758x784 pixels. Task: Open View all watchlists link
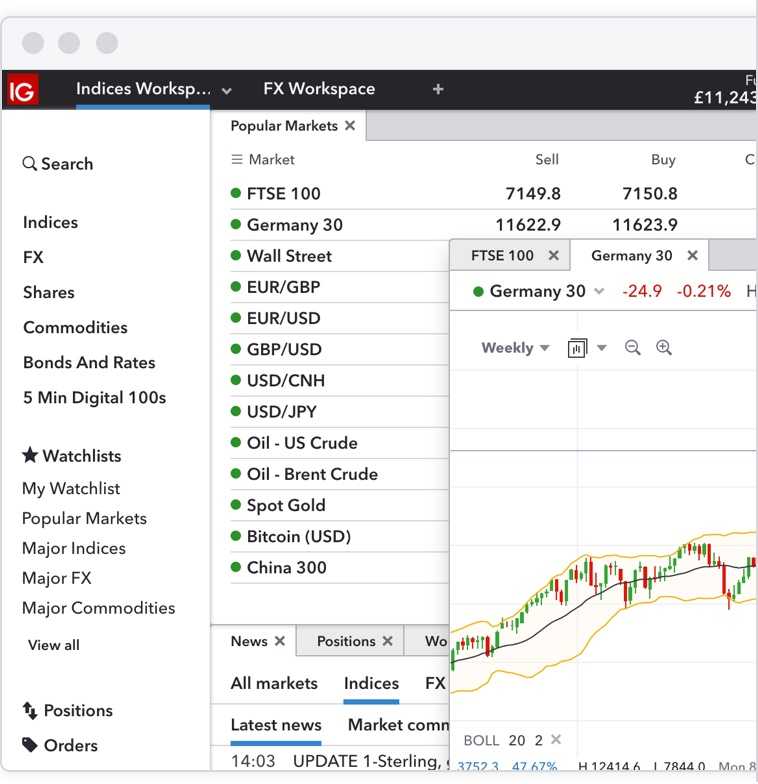(x=54, y=645)
